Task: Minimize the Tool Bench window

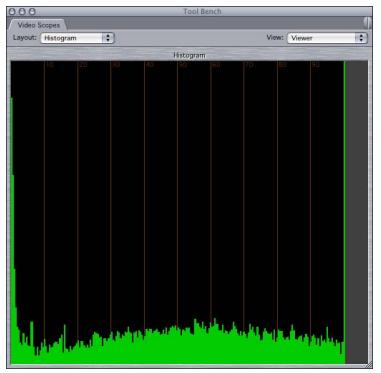Action: pyautogui.click(x=22, y=12)
